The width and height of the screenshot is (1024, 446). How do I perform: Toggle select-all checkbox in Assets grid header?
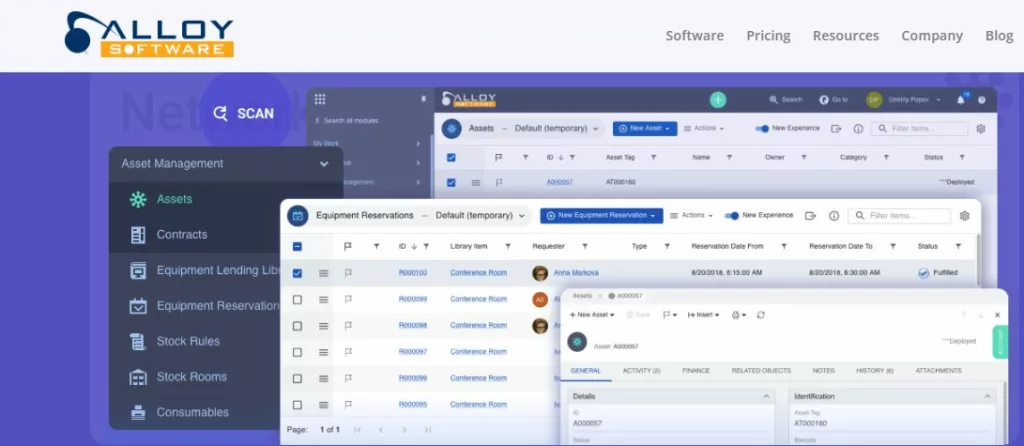click(x=451, y=157)
